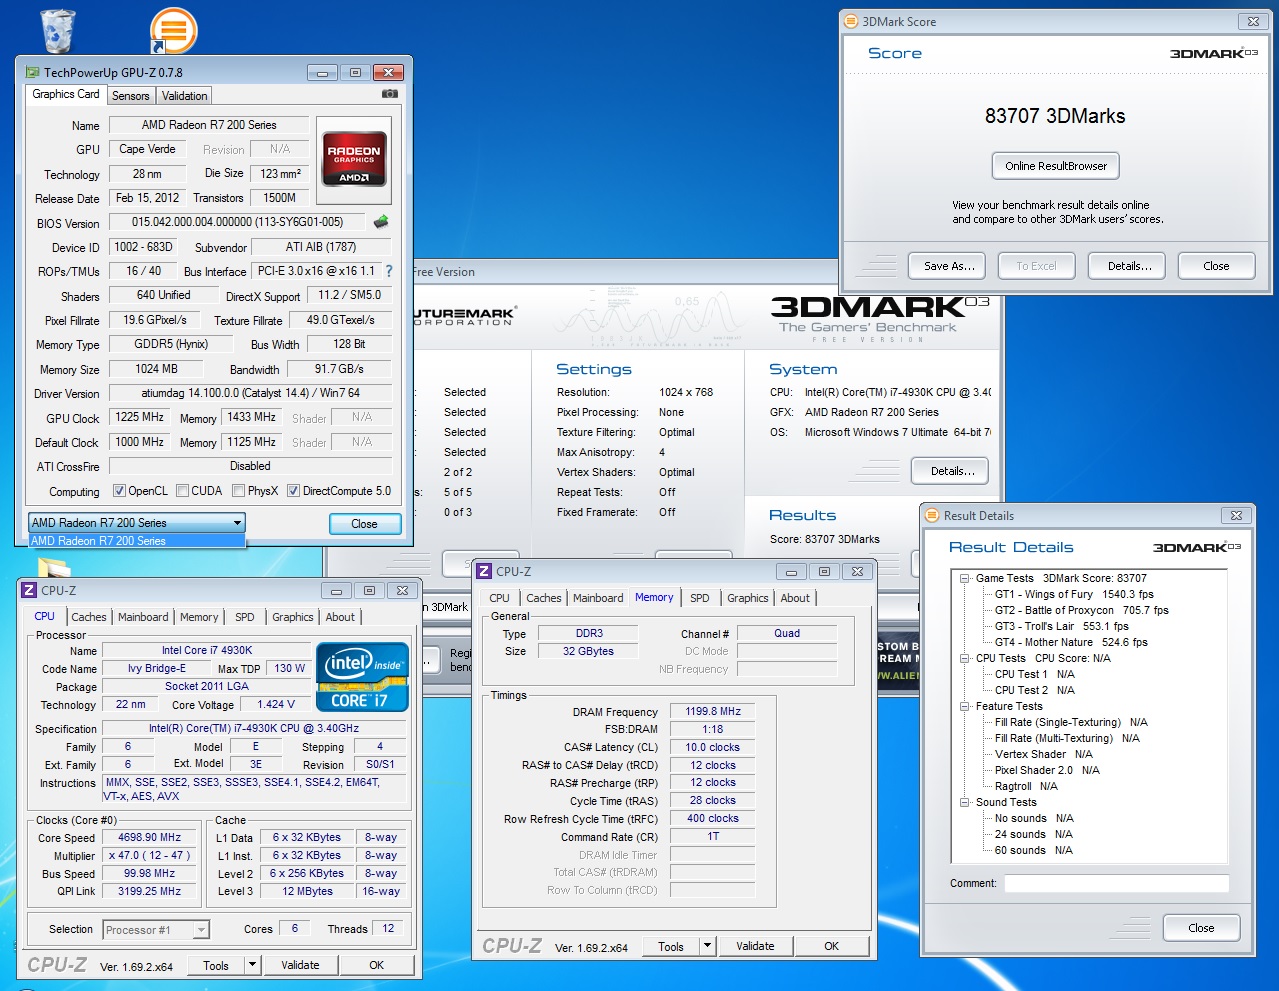Screen dimensions: 1279x991
Task: Click the CPU-Z memory window title icon
Action: point(484,571)
